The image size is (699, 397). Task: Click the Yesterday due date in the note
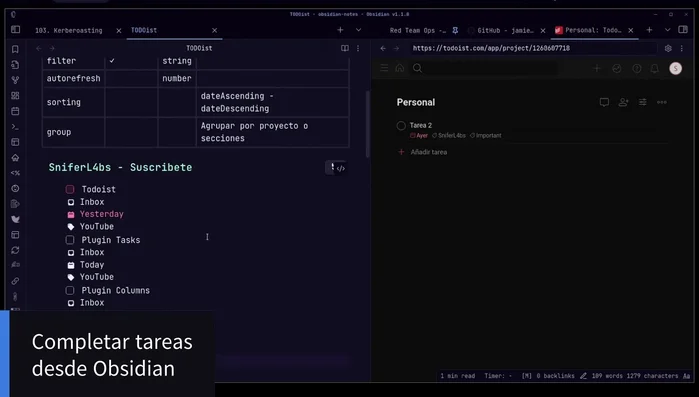[x=102, y=214]
